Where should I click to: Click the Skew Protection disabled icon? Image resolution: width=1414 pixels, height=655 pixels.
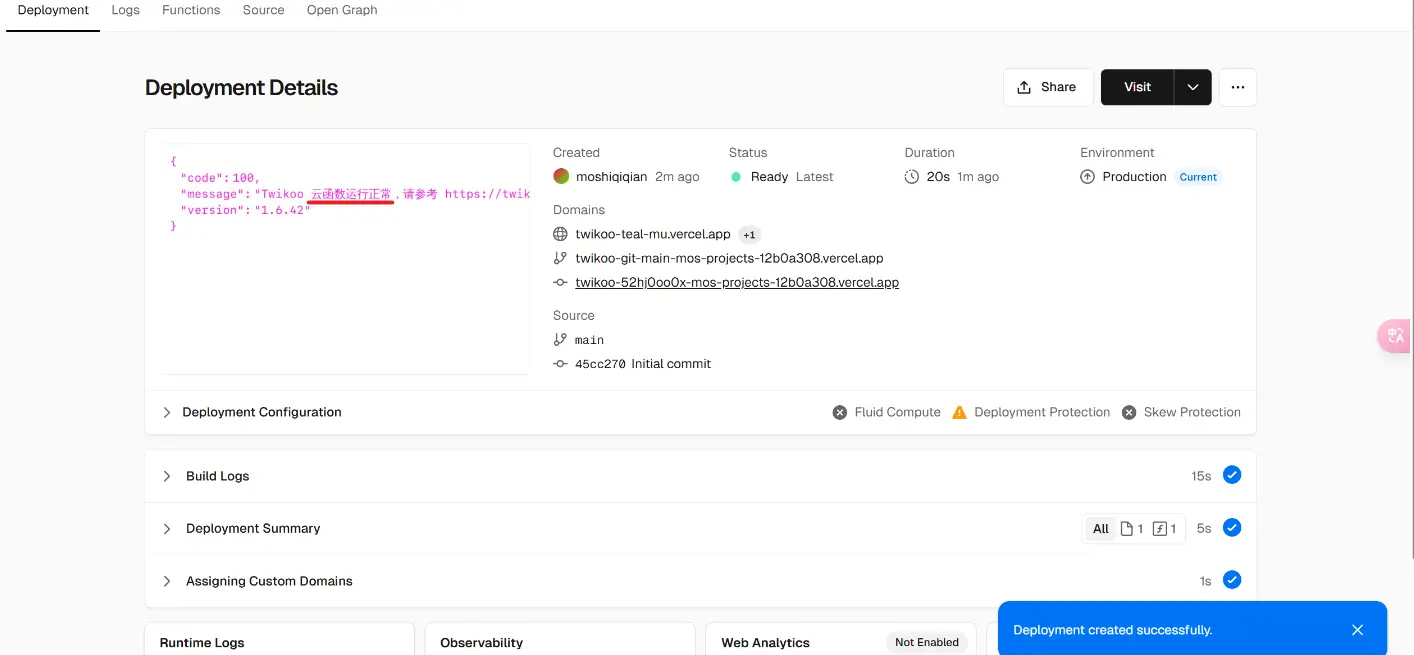[1129, 412]
